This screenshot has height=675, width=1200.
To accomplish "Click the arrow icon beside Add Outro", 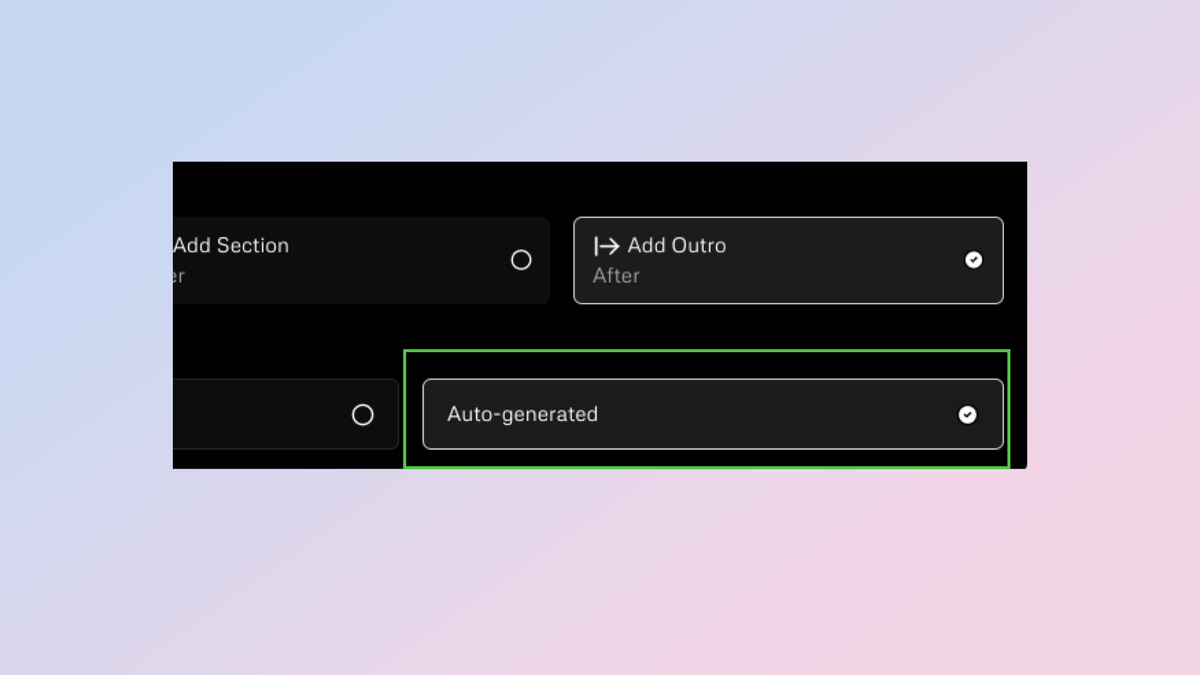I will [606, 246].
